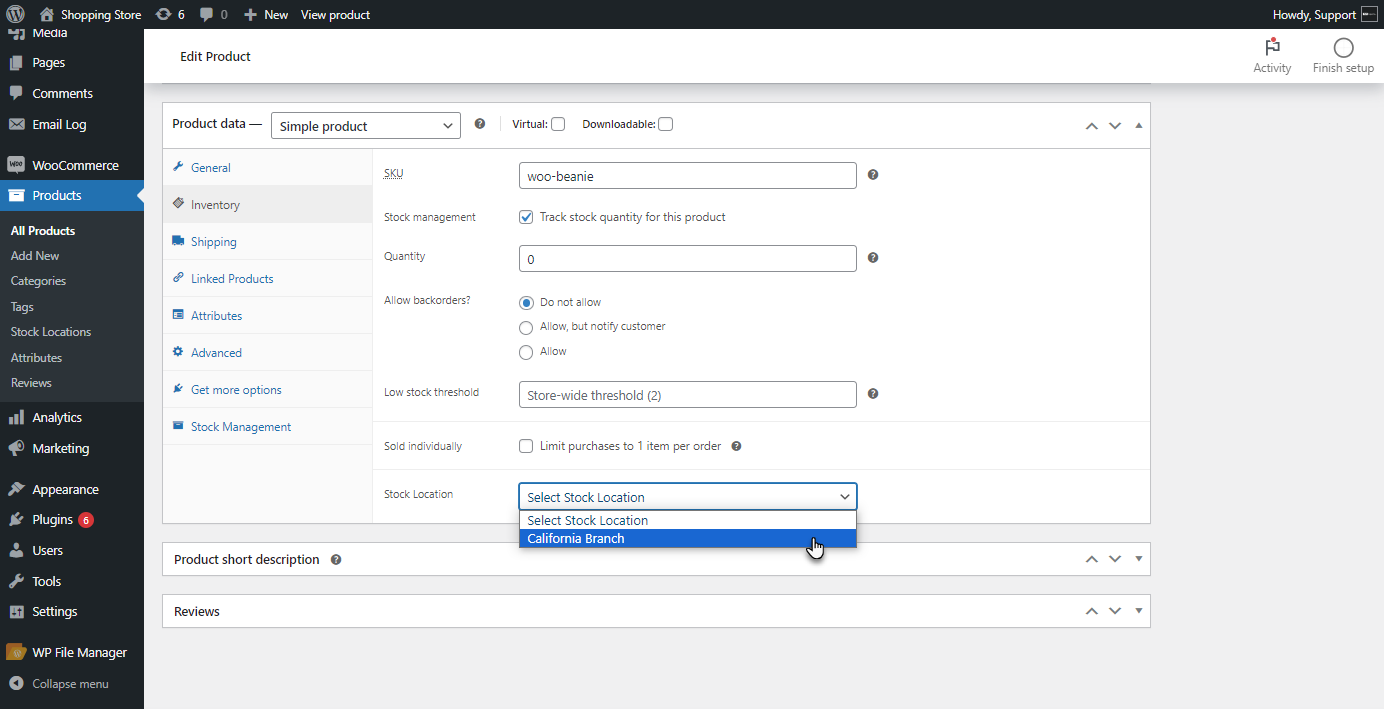Select Allow, but notify customer radio

click(526, 327)
